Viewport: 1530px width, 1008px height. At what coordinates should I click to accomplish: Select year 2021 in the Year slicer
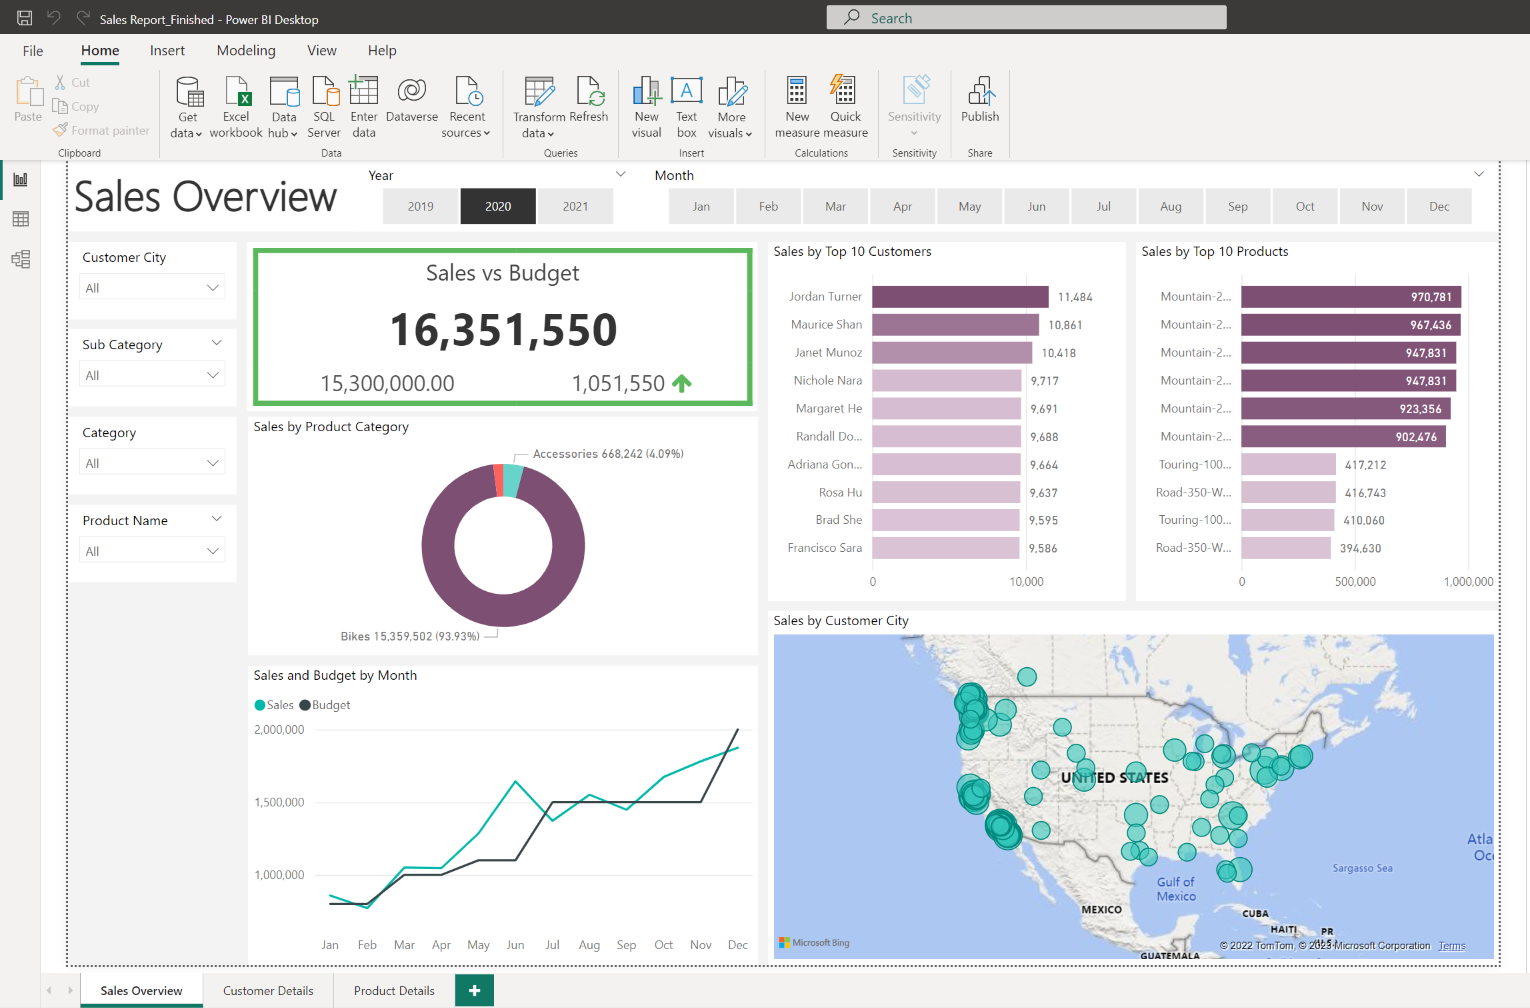pos(575,206)
